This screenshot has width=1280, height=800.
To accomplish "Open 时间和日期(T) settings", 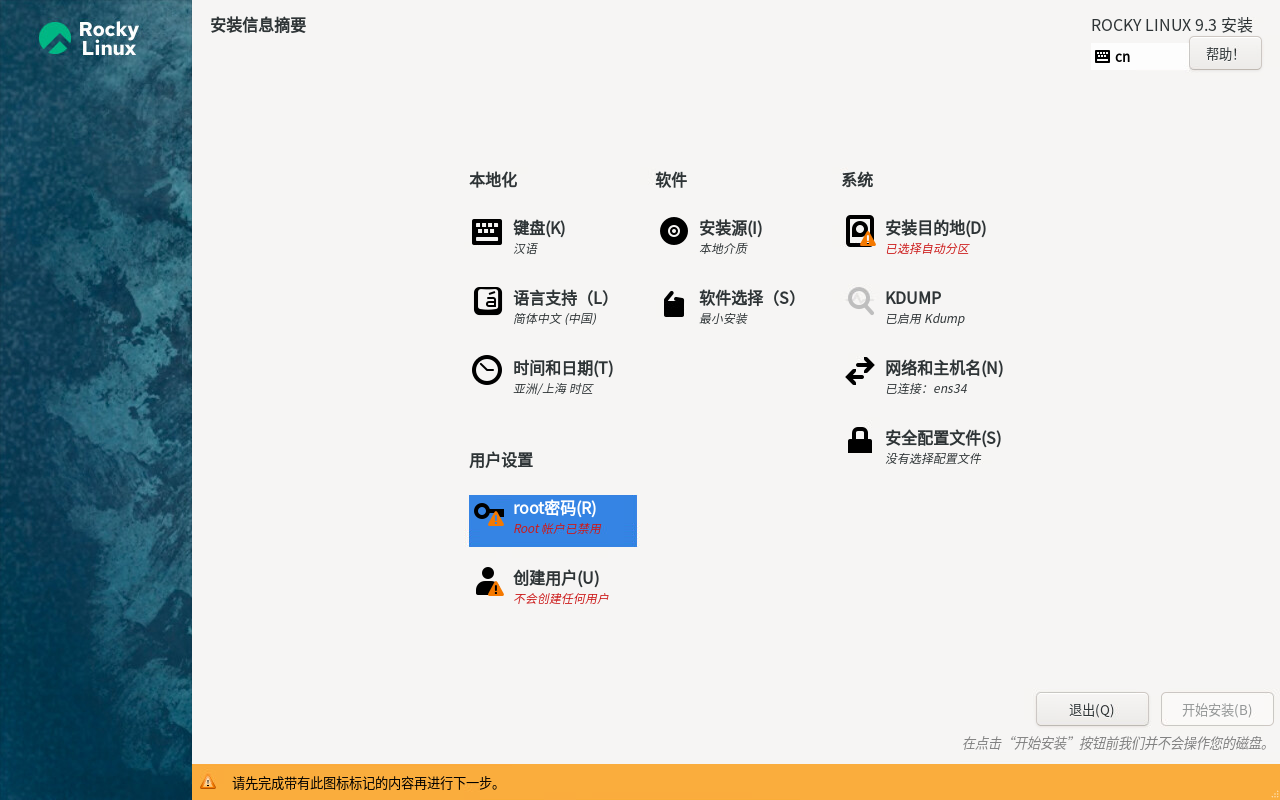I will (x=563, y=368).
